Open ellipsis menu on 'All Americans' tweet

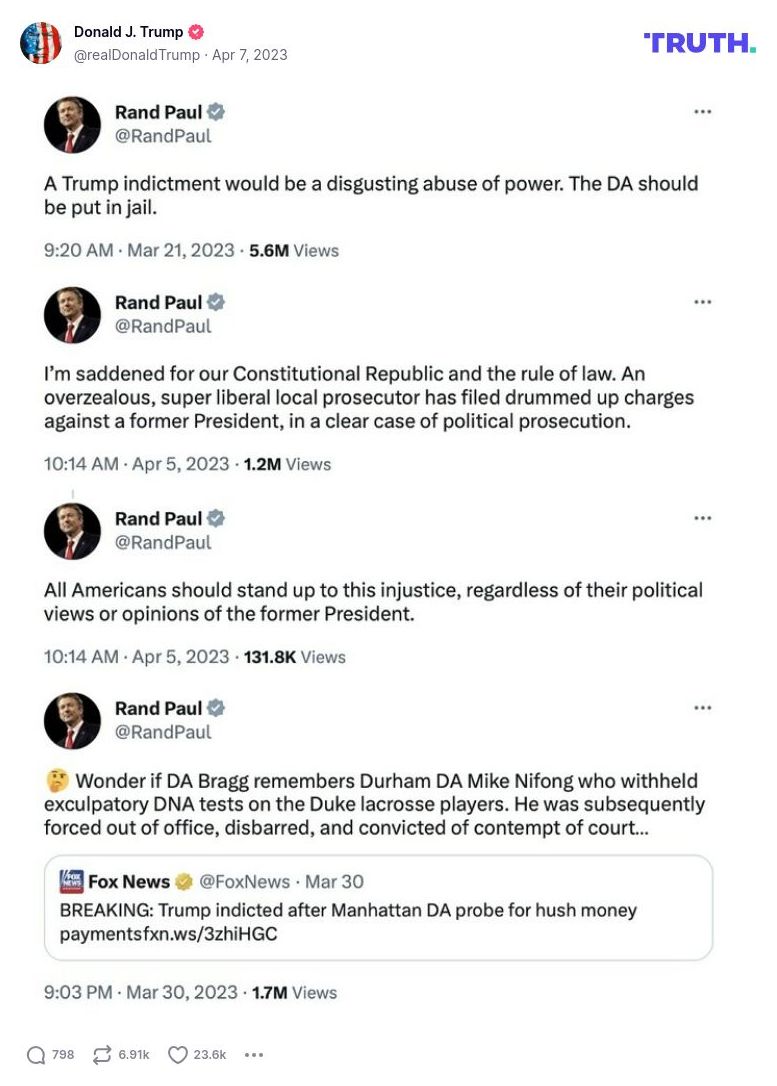coord(702,518)
